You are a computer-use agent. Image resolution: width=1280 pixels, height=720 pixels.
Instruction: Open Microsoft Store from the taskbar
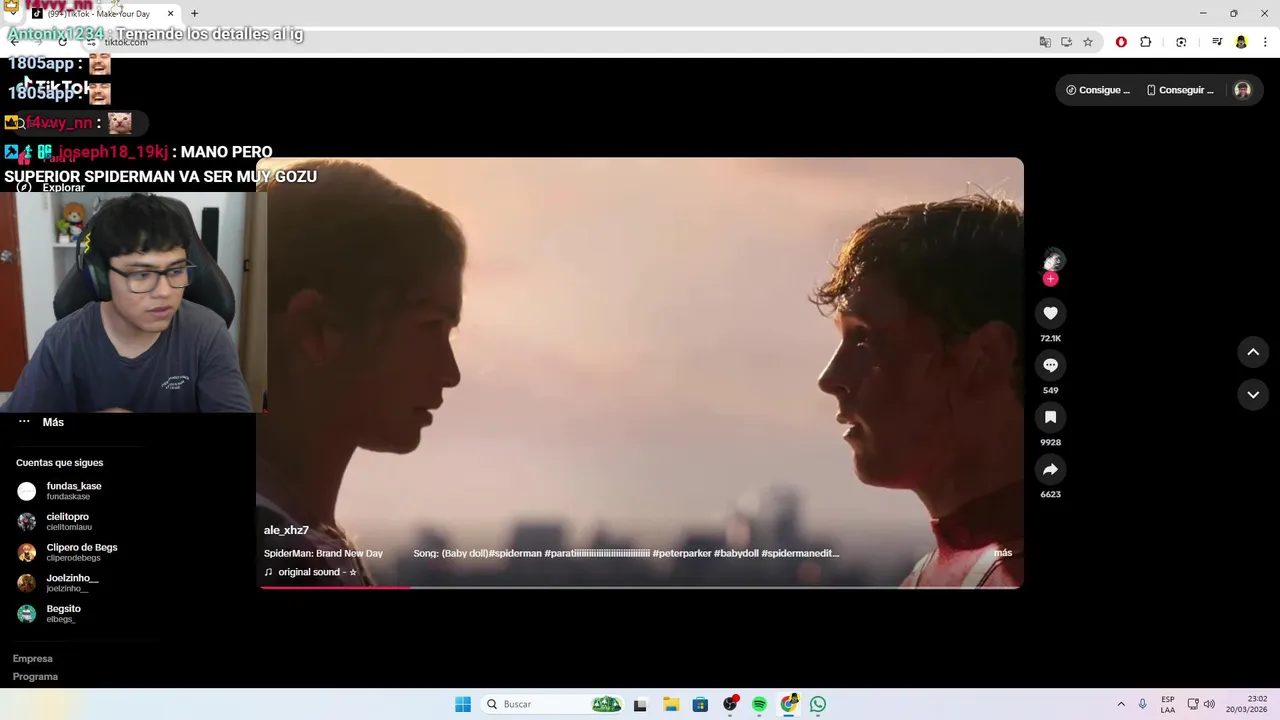[700, 704]
